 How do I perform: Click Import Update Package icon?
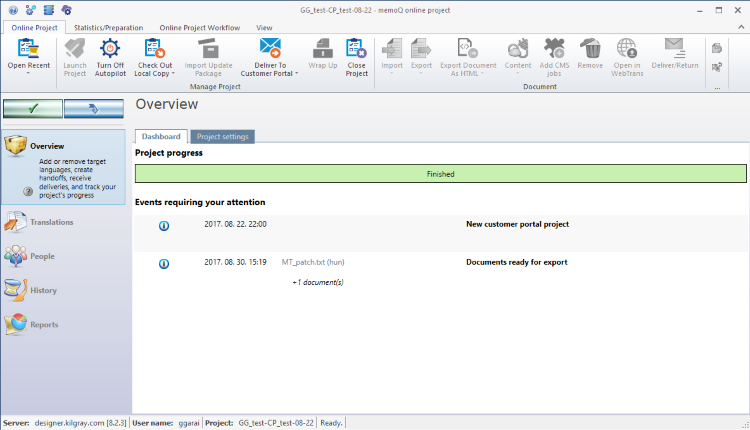tap(209, 48)
